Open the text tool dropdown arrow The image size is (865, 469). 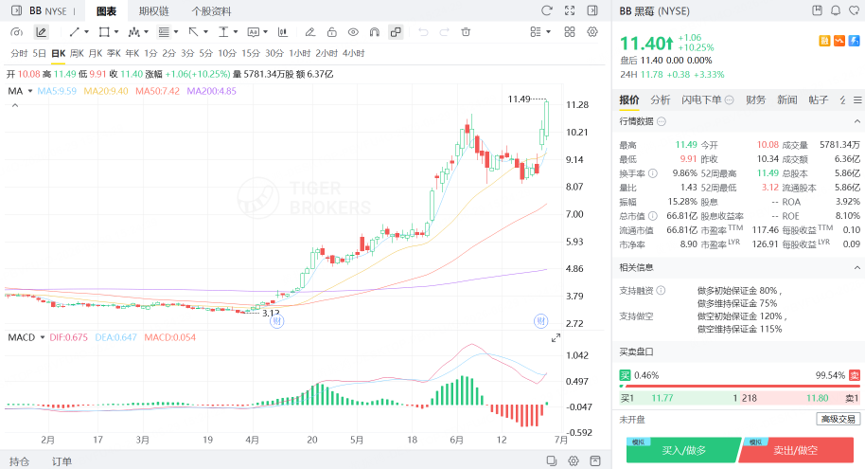pyautogui.click(x=236, y=32)
